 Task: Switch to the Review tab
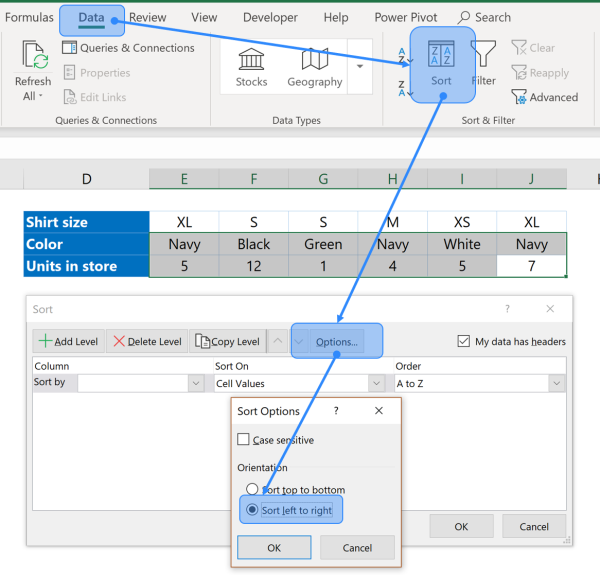148,17
